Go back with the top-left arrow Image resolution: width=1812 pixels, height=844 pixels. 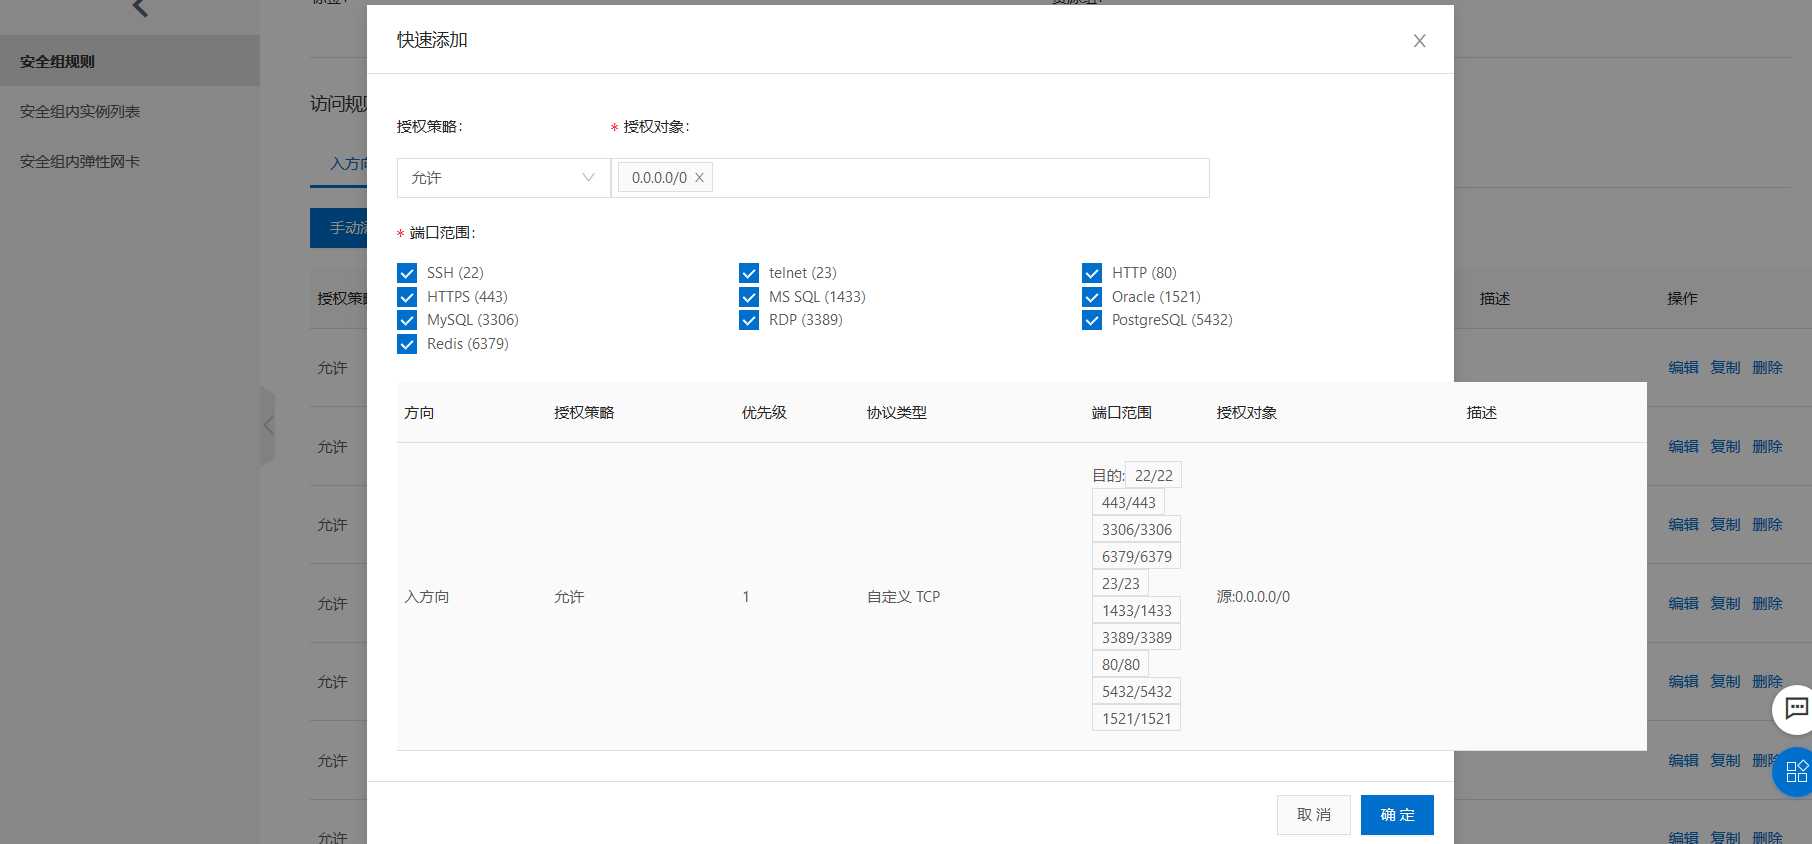point(140,8)
